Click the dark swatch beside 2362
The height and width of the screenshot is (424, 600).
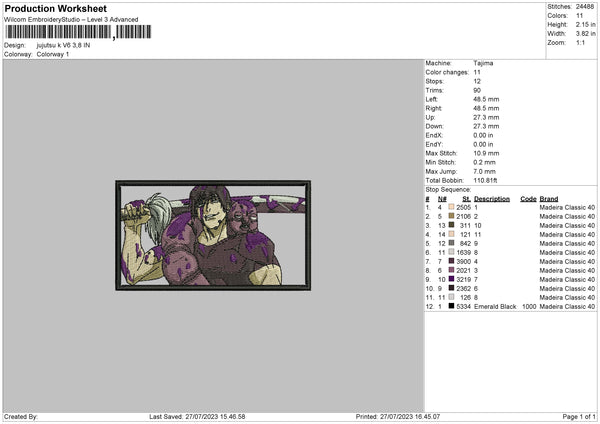[452, 288]
